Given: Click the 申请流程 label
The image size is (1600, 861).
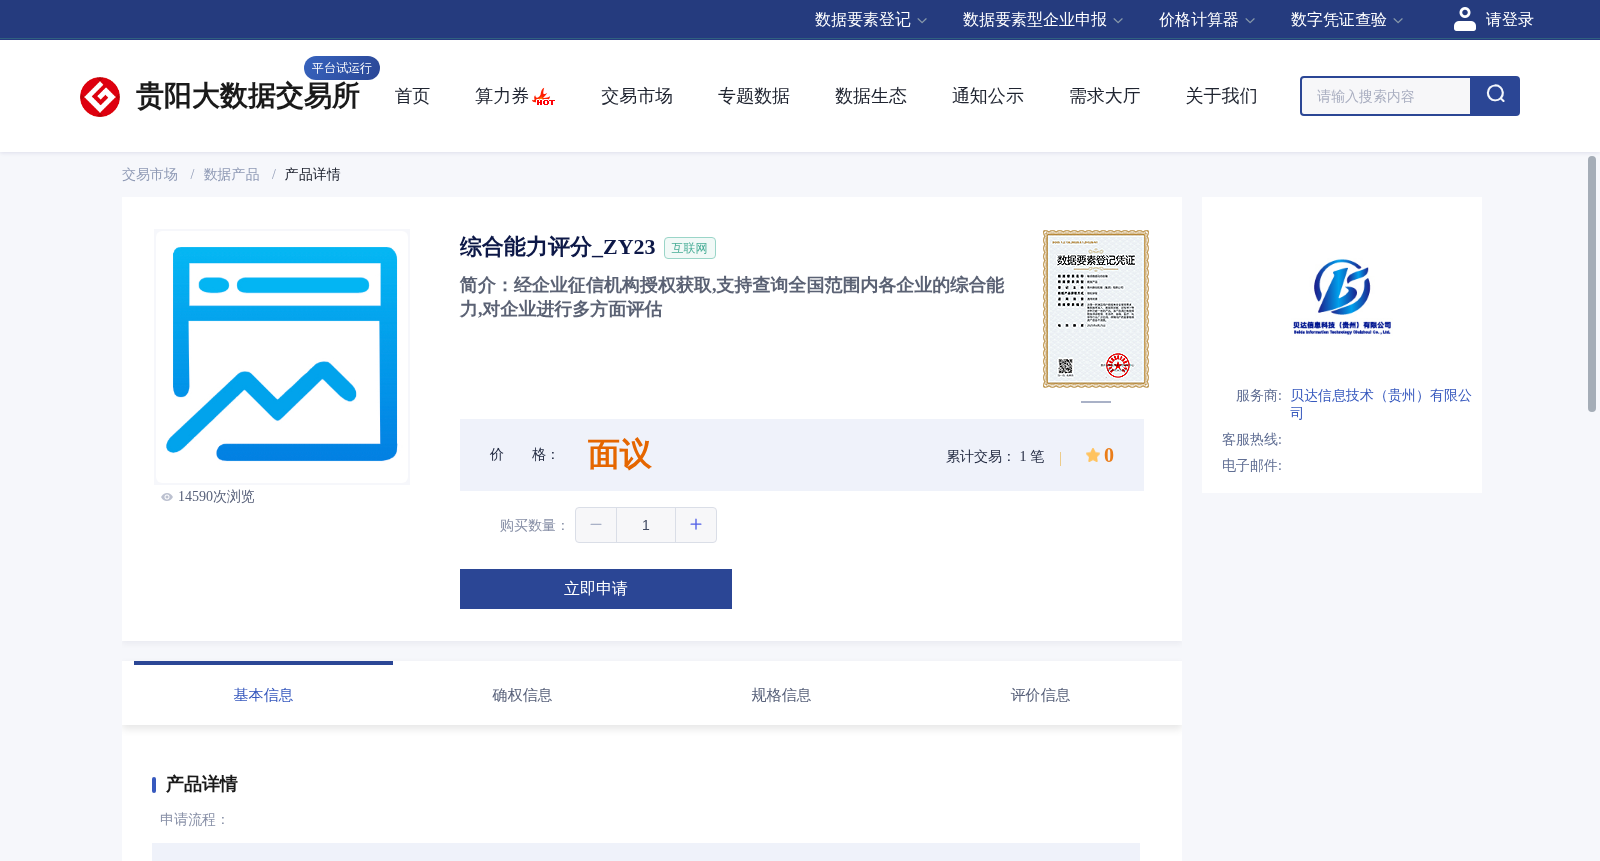Looking at the screenshot, I should click(194, 820).
